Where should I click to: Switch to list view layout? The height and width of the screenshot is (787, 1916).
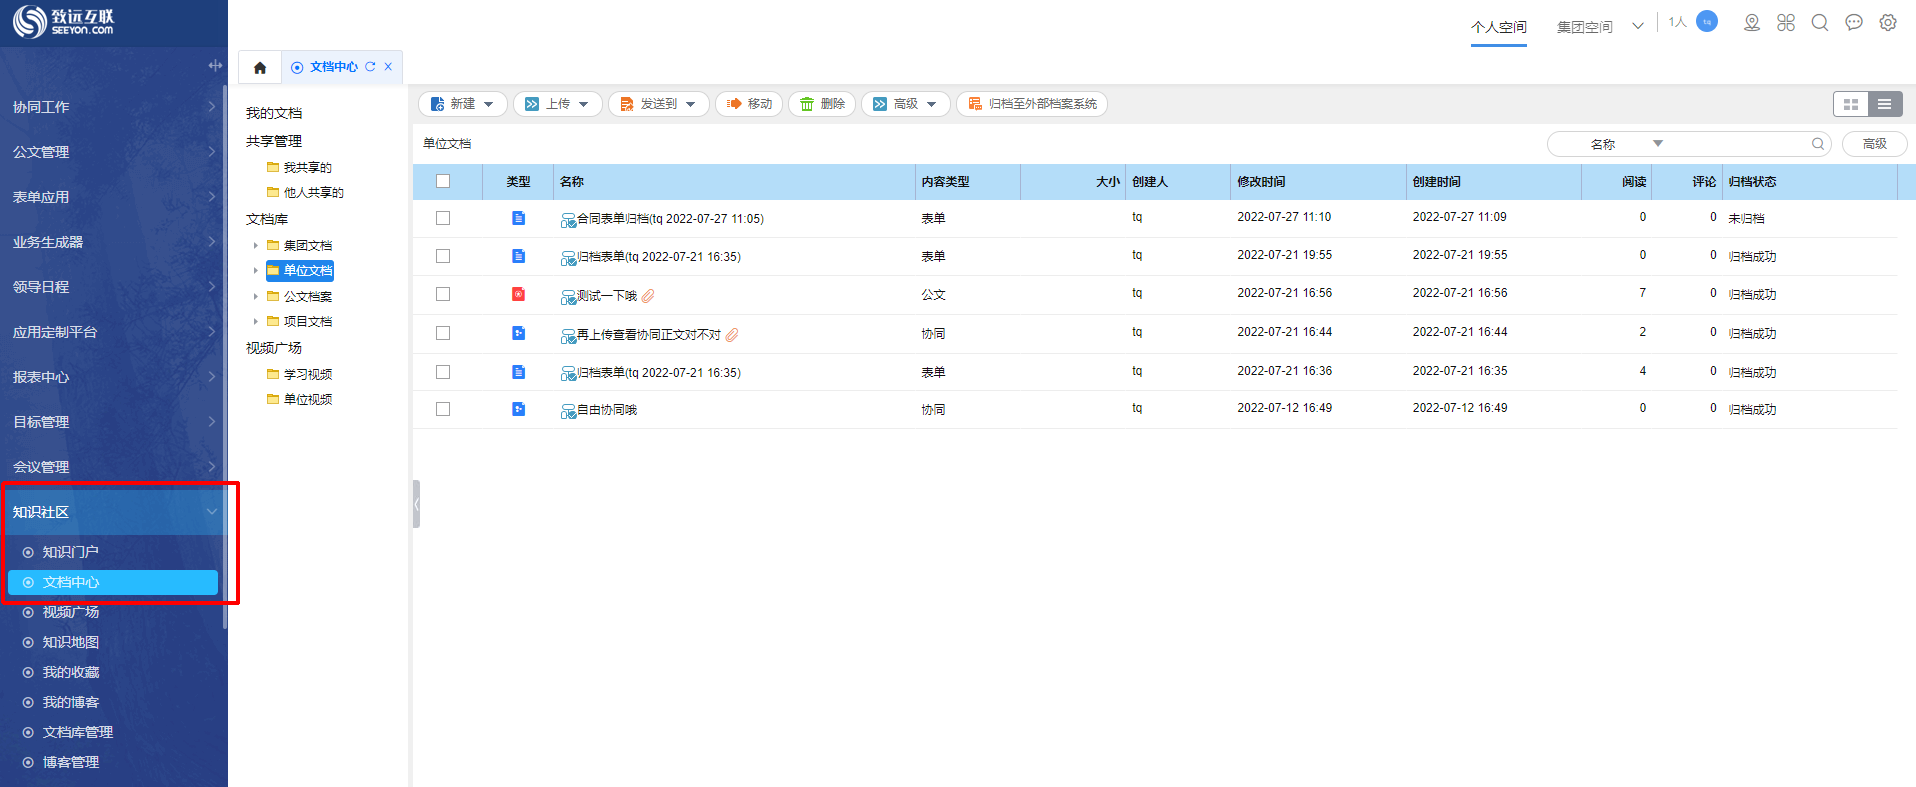coord(1884,104)
